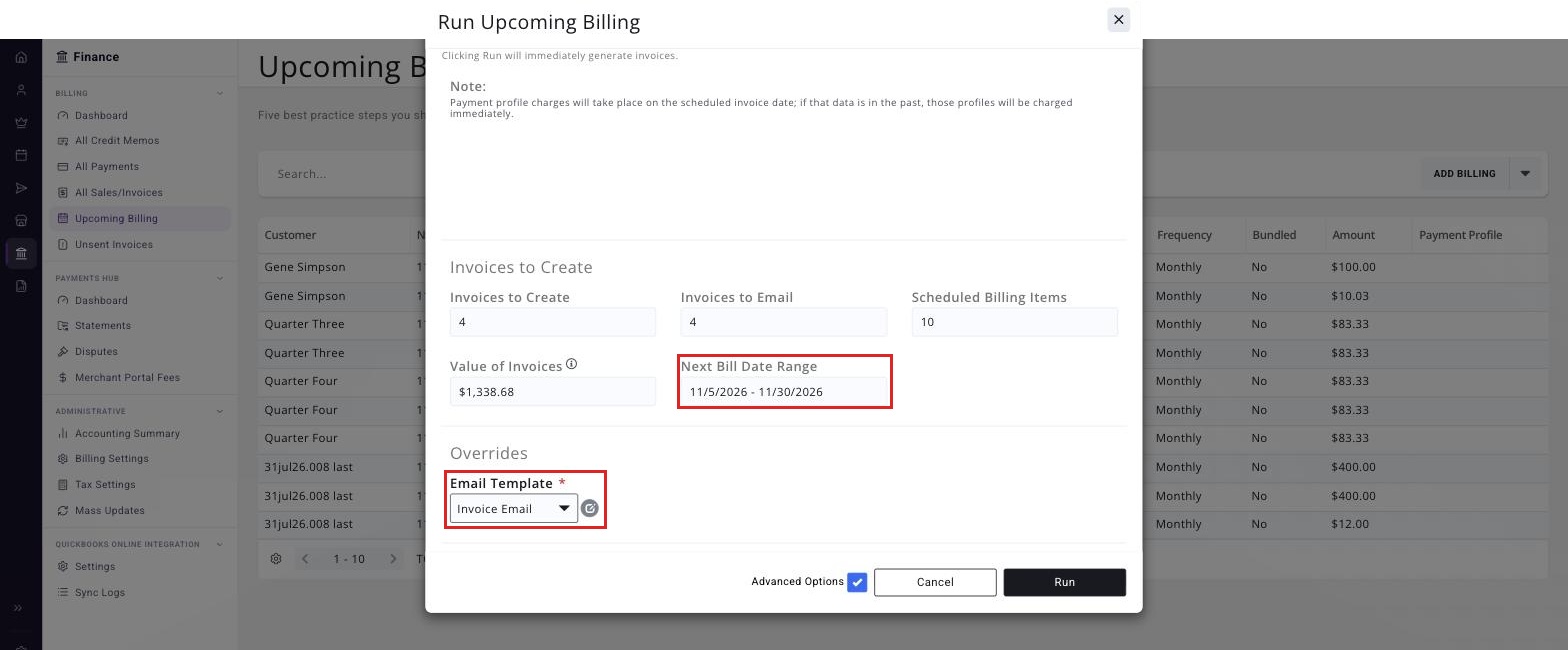
Task: Click the edit icon next to Email Template
Action: pyautogui.click(x=590, y=509)
